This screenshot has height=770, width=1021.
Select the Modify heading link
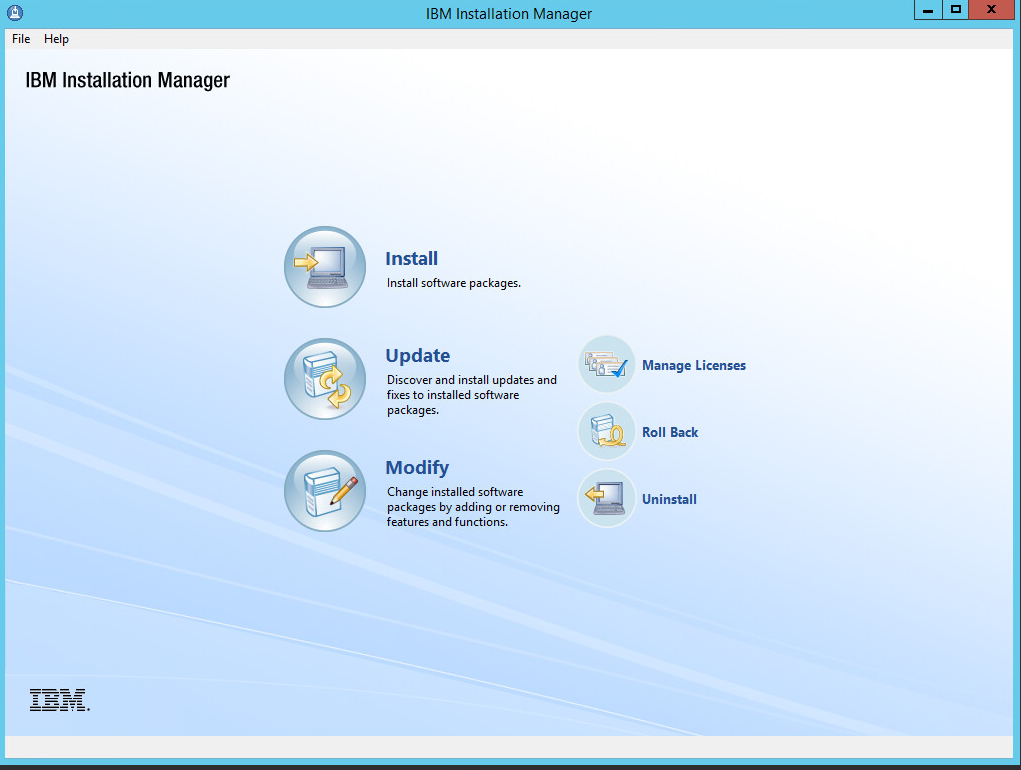coord(417,468)
